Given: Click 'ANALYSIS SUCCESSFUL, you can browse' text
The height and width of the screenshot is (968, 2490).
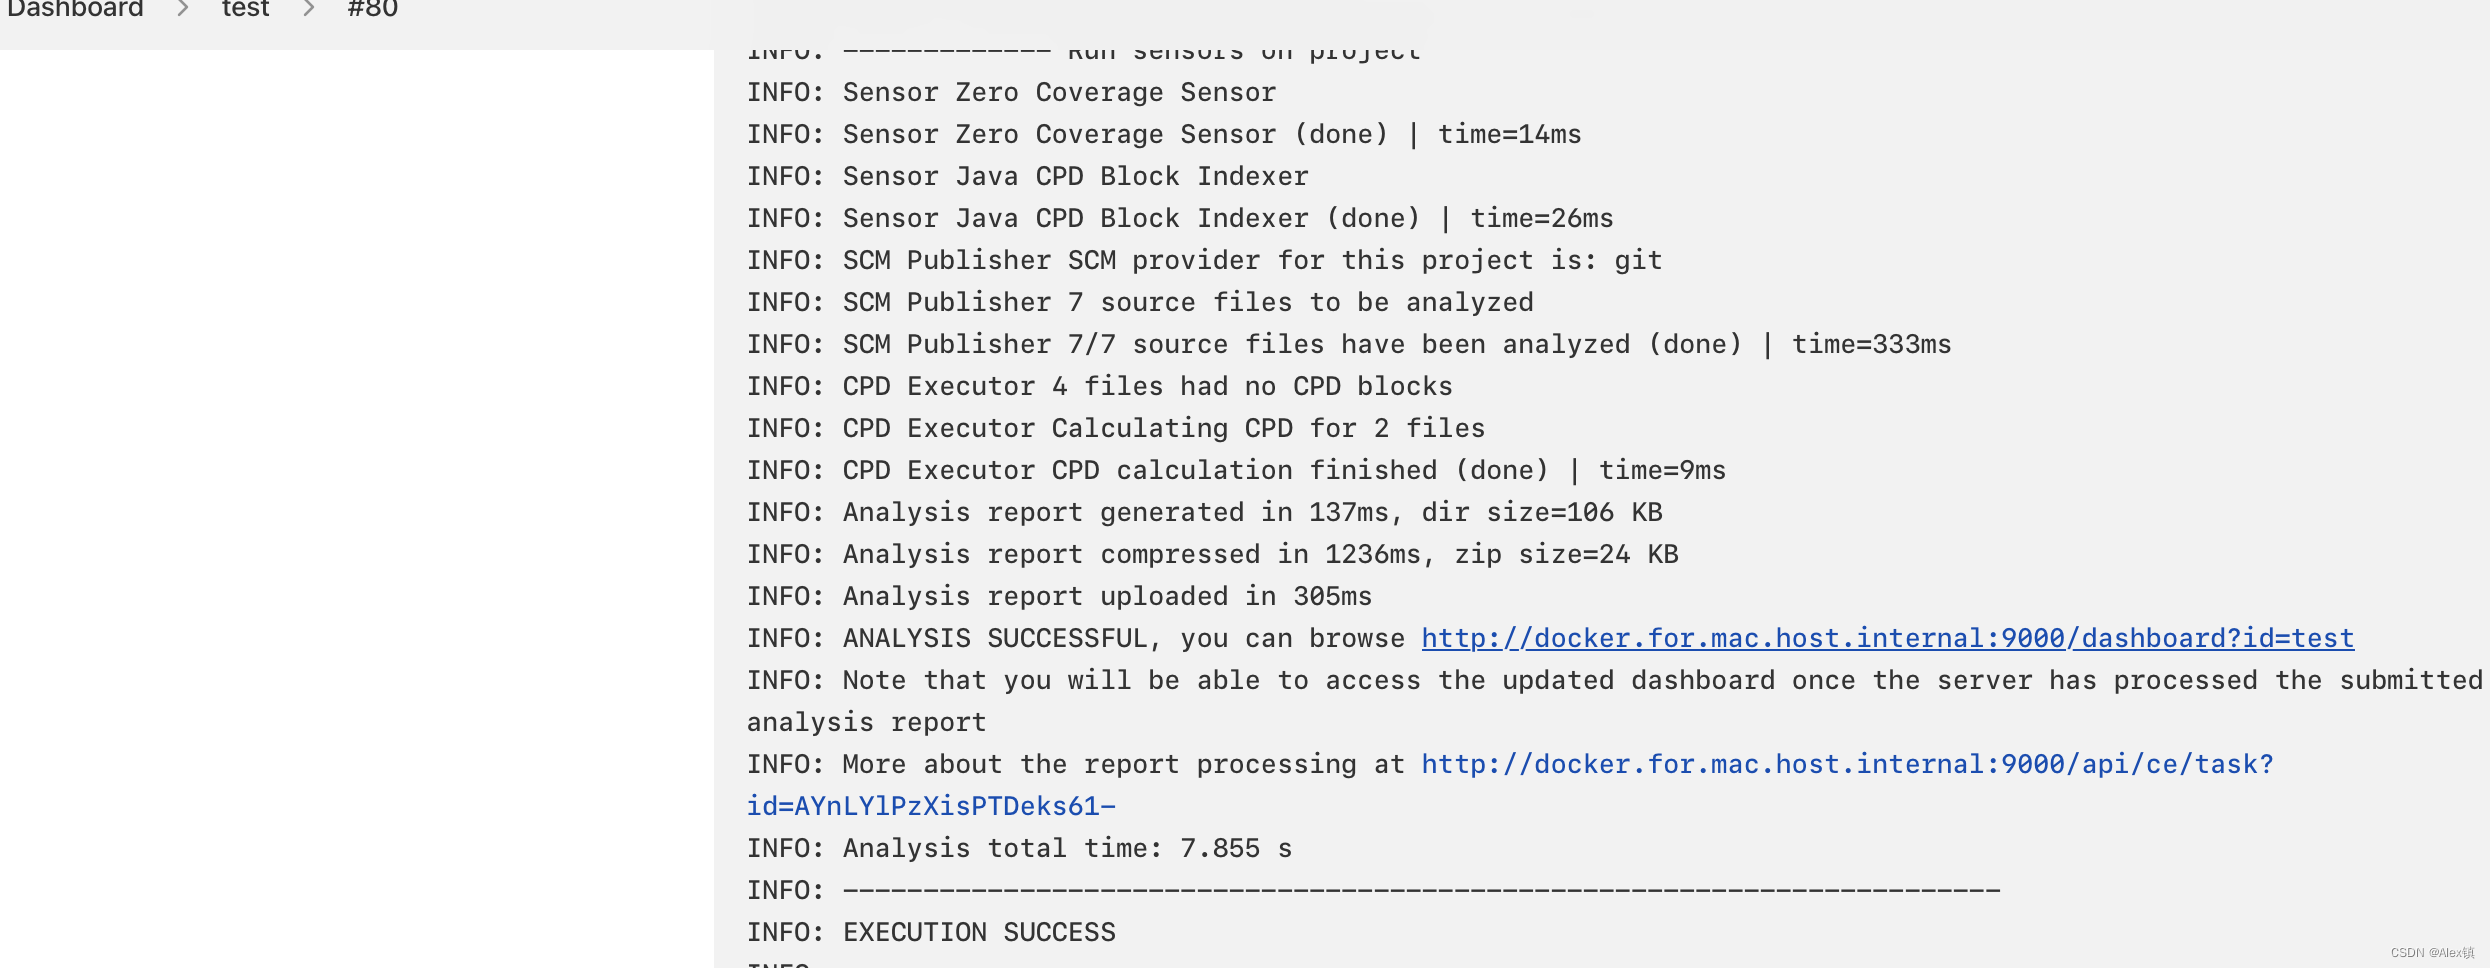Looking at the screenshot, I should tap(1124, 638).
